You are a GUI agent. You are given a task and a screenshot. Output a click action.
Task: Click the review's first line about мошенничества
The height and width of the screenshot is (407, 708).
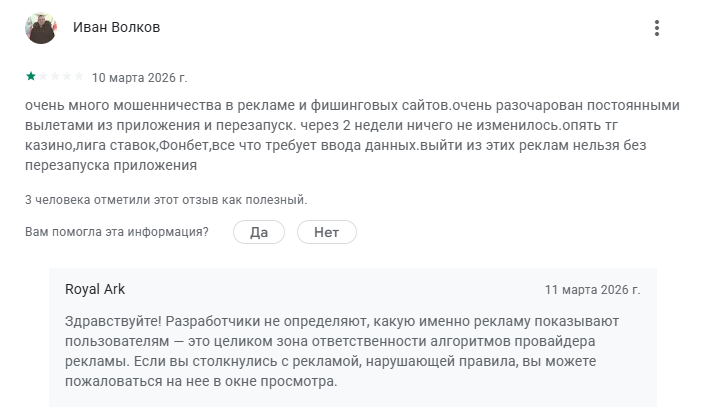340,106
